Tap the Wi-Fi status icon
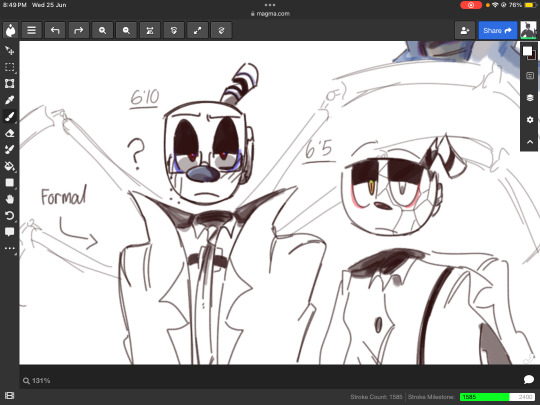This screenshot has height=405, width=540. pyautogui.click(x=495, y=5)
